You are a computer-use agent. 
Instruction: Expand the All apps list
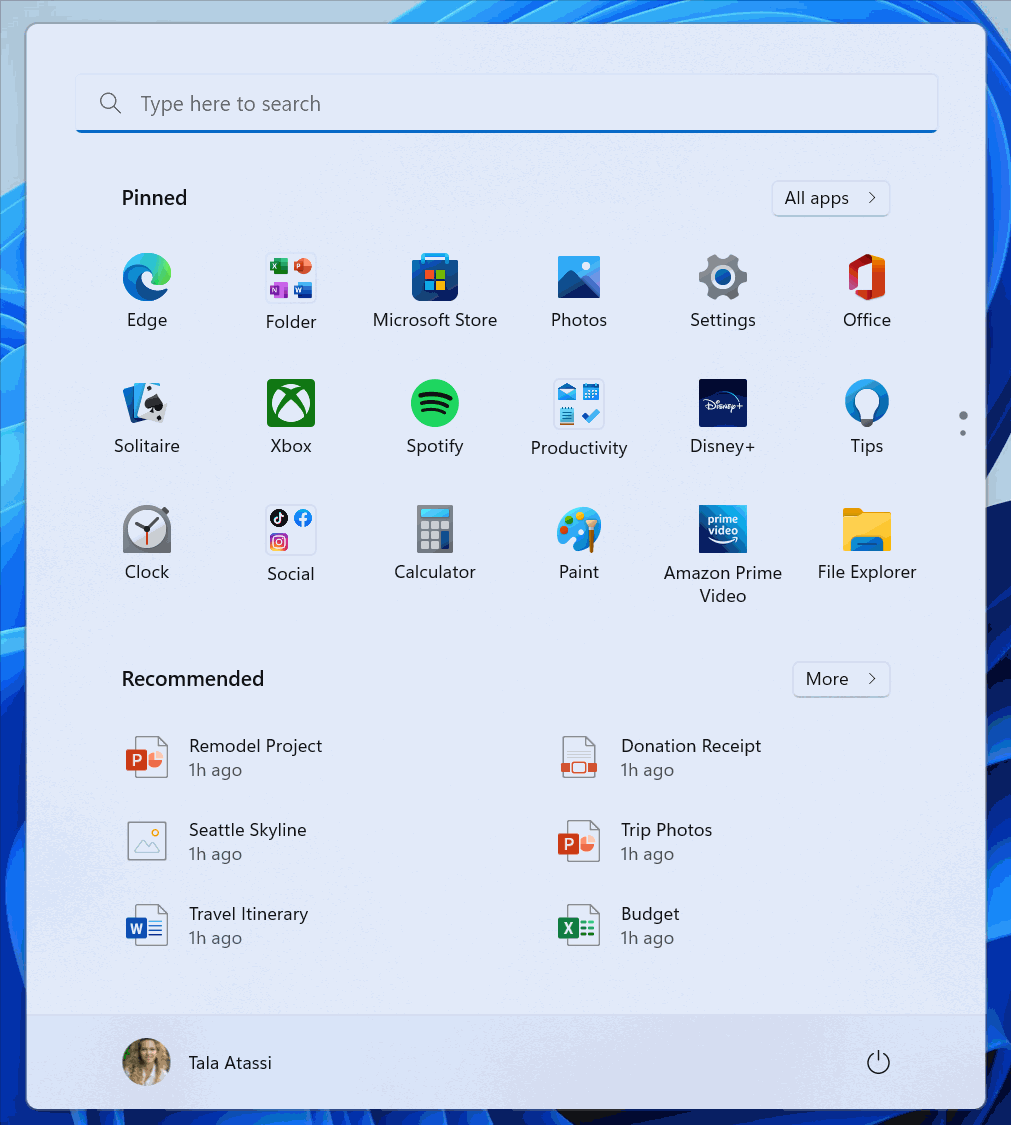[830, 198]
